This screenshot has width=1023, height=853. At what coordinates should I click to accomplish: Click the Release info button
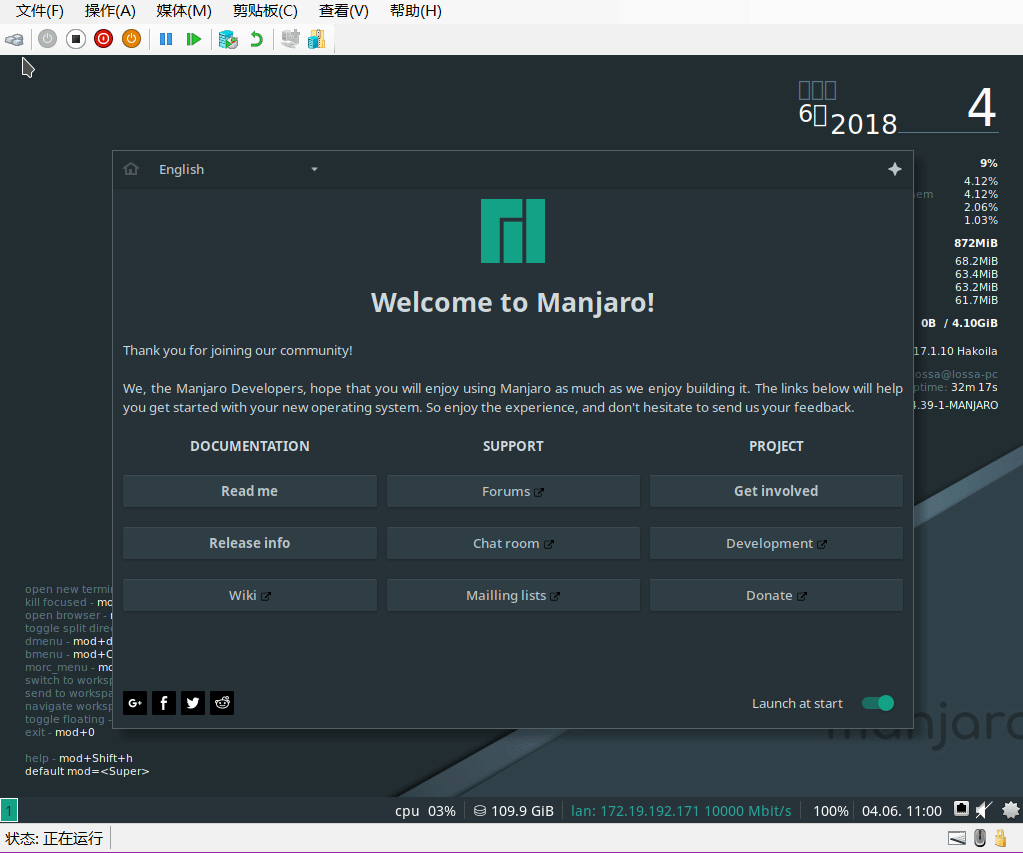tap(250, 543)
